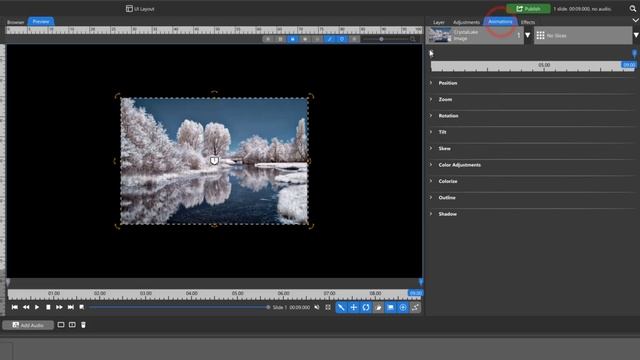Viewport: 640px width, 360px height.
Task: Click the layer anchor point on the image
Action: [214, 161]
